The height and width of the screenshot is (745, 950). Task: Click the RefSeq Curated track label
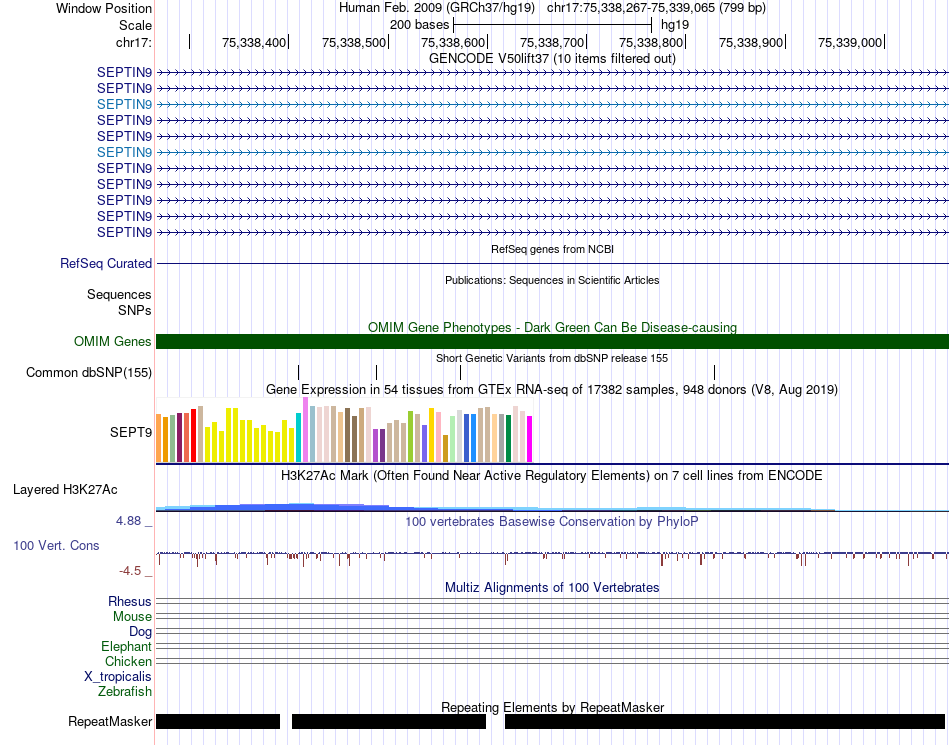click(x=106, y=263)
